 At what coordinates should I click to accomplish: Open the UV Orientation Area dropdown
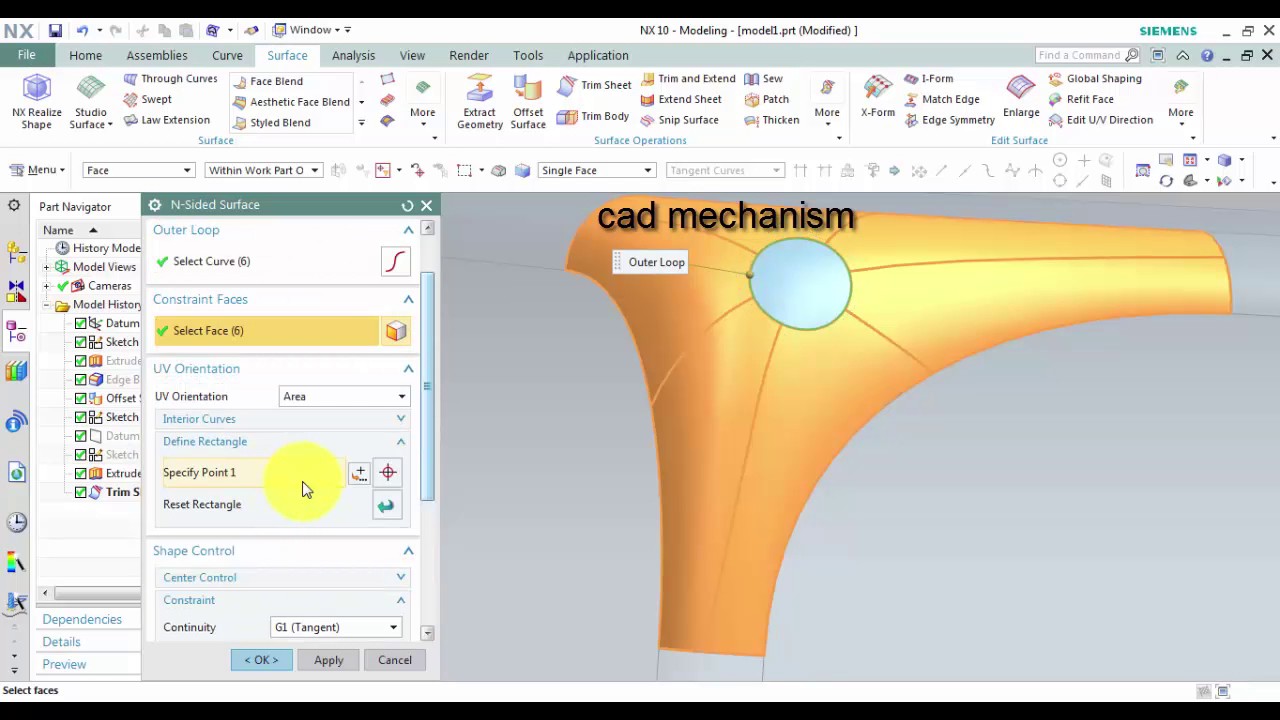344,397
